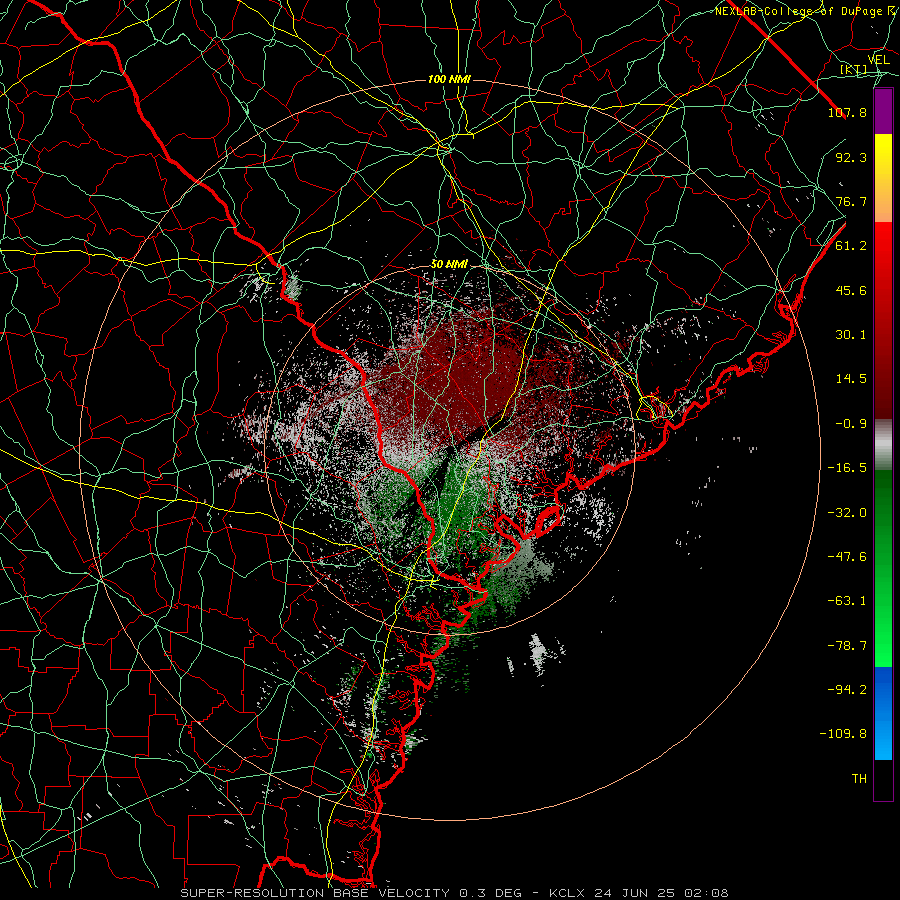Image resolution: width=900 pixels, height=900 pixels.
Task: Click the 92.3 legend value
Action: point(851,157)
